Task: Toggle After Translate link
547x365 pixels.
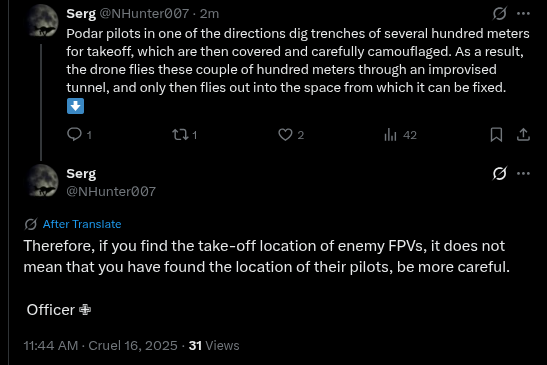Action: (82, 224)
